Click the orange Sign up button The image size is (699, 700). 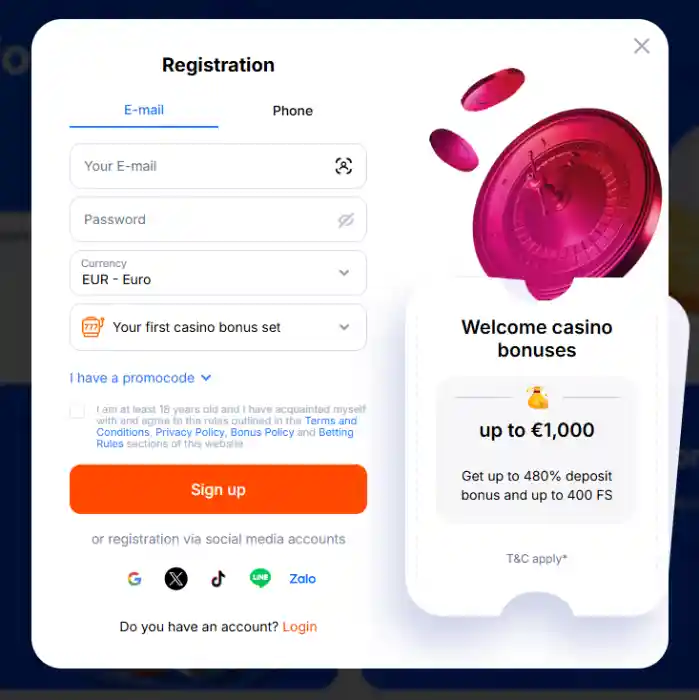(218, 489)
